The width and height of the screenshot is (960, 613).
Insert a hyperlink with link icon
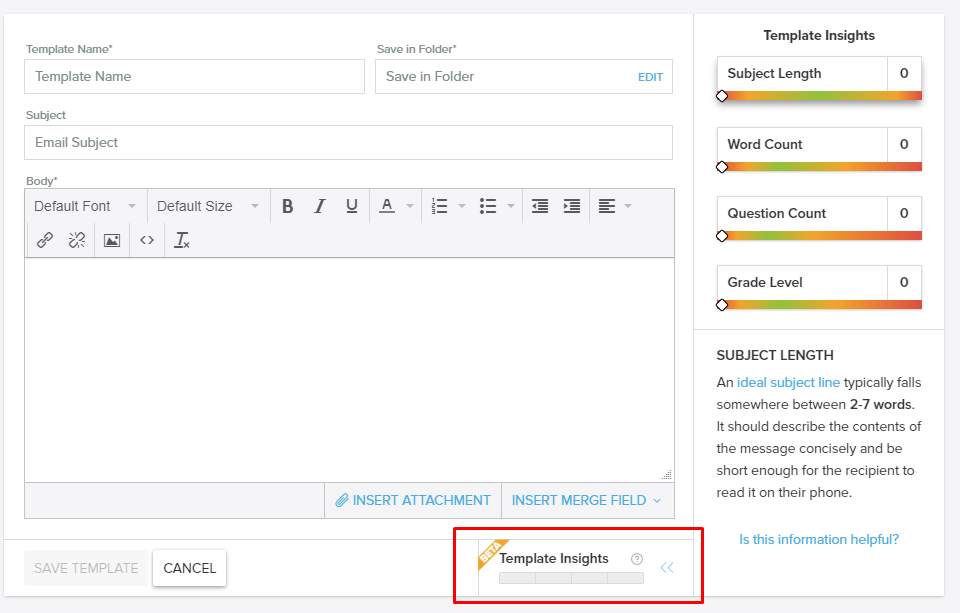[x=45, y=240]
